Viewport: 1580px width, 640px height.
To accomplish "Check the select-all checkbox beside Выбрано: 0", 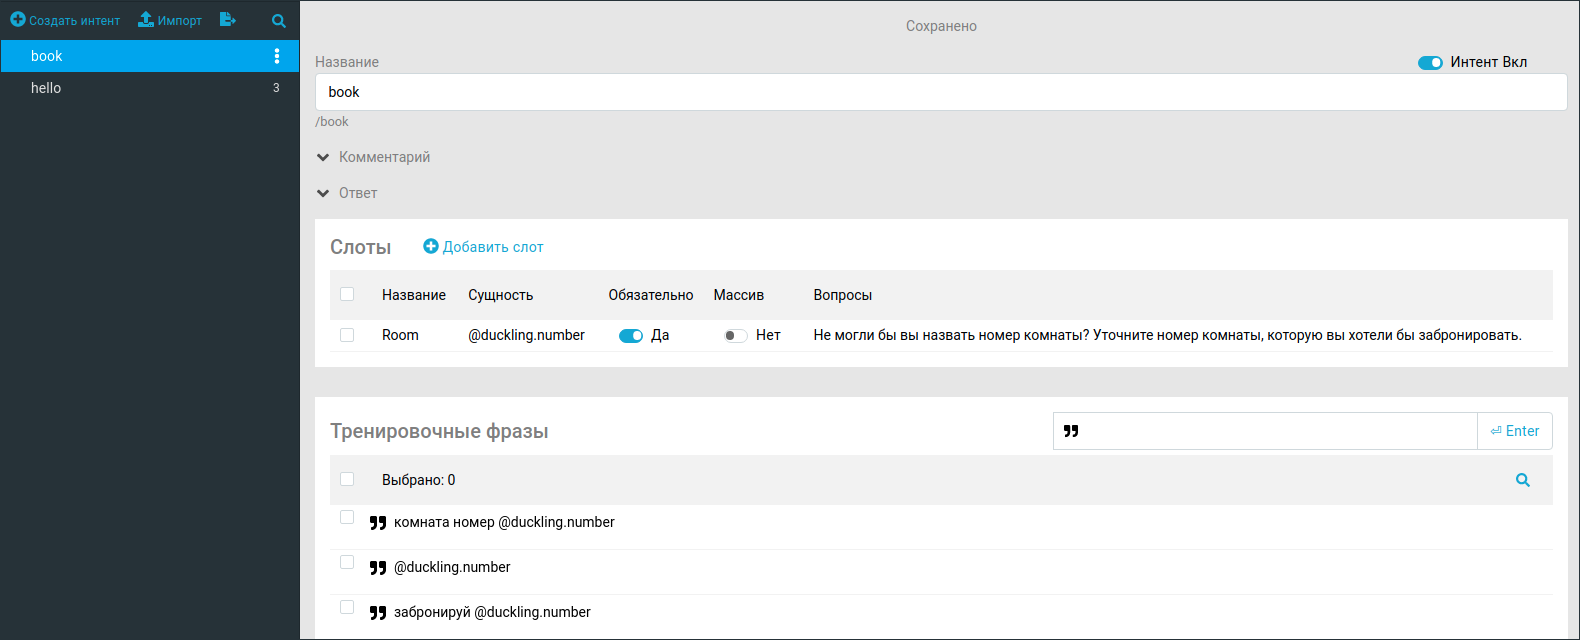I will pos(347,479).
